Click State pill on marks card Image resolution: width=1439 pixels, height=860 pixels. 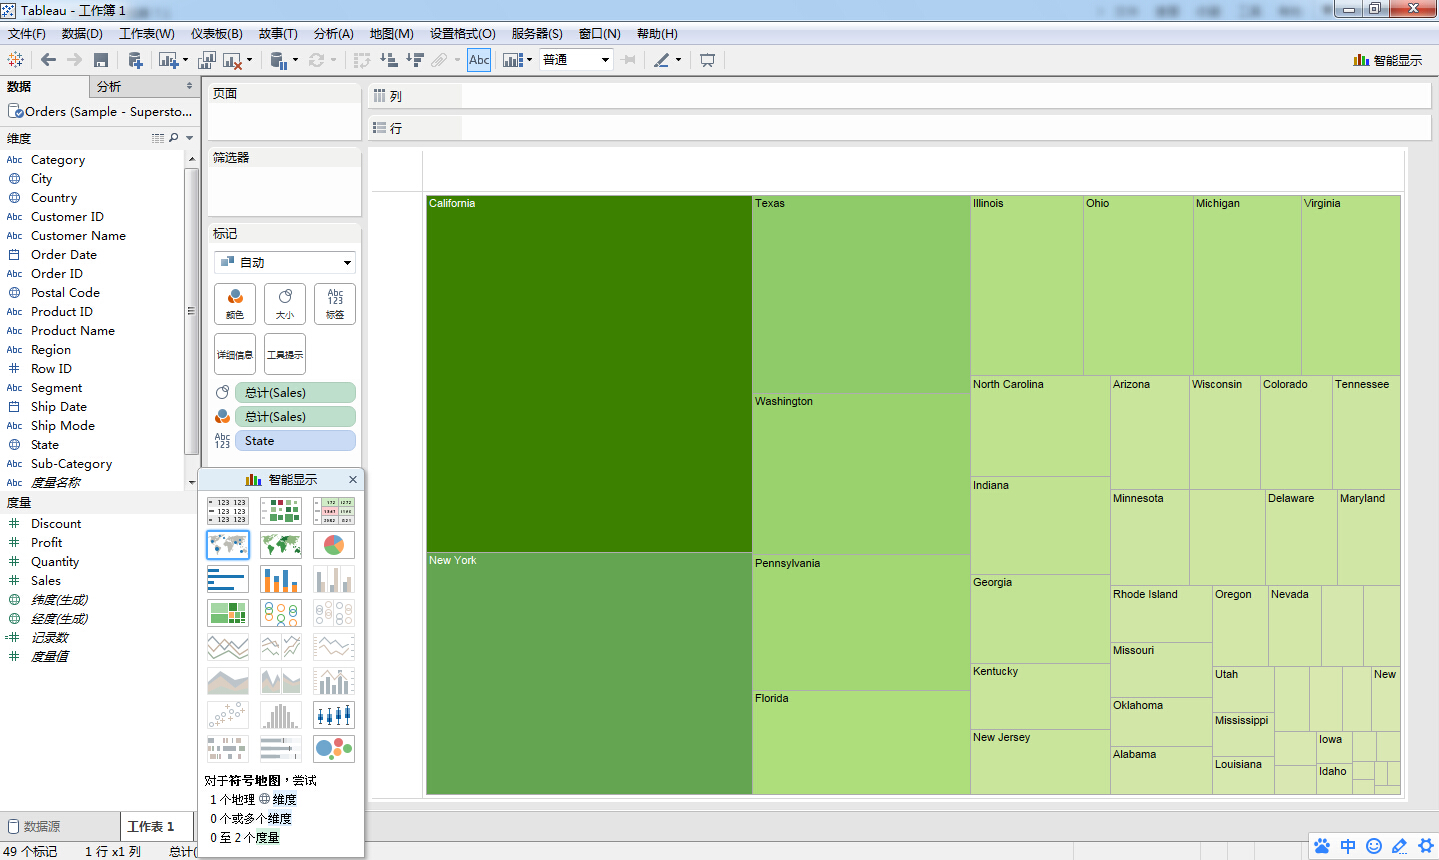[x=296, y=441]
